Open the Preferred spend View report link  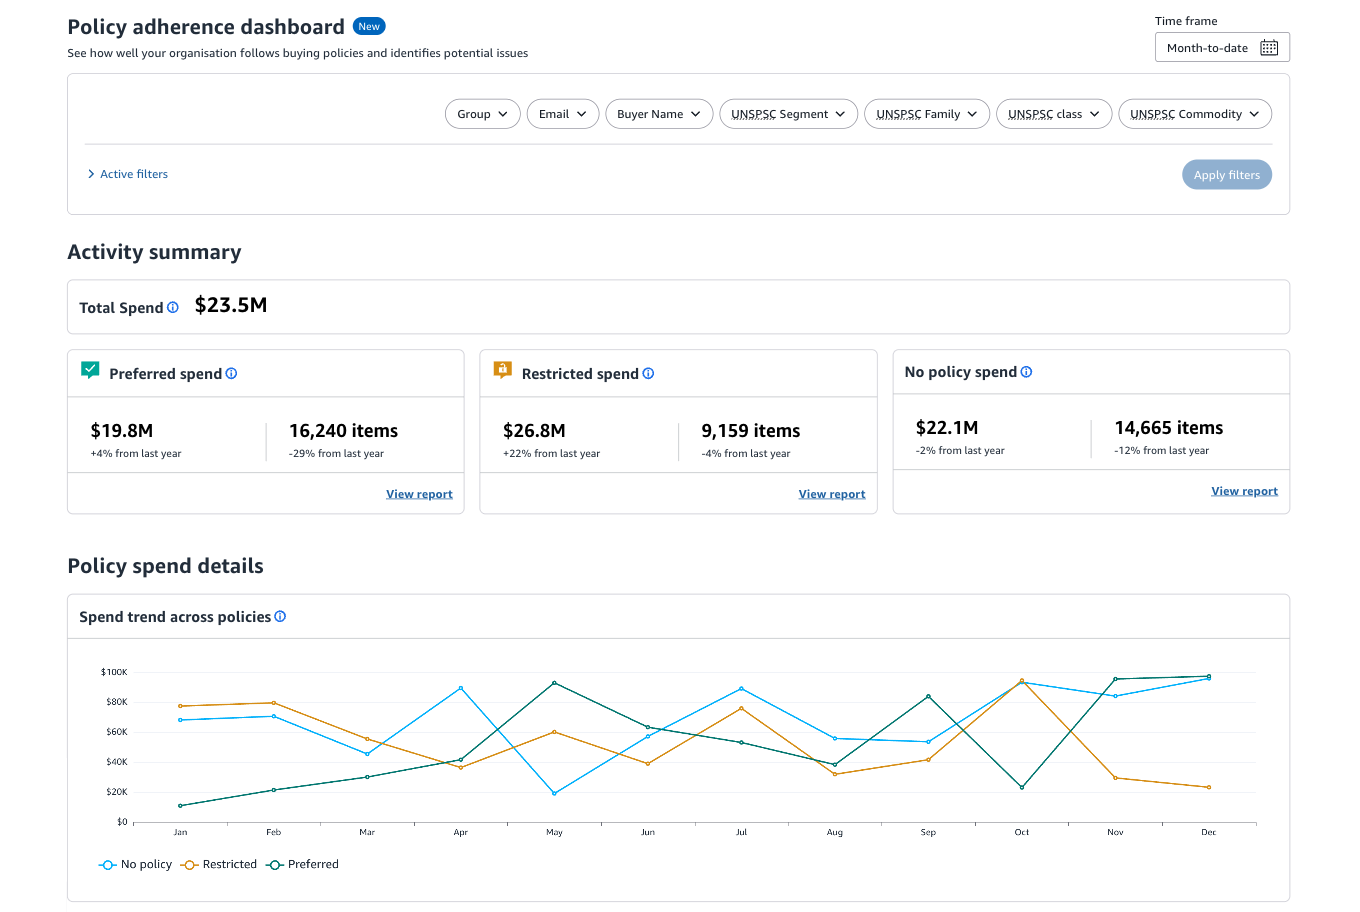click(x=419, y=493)
